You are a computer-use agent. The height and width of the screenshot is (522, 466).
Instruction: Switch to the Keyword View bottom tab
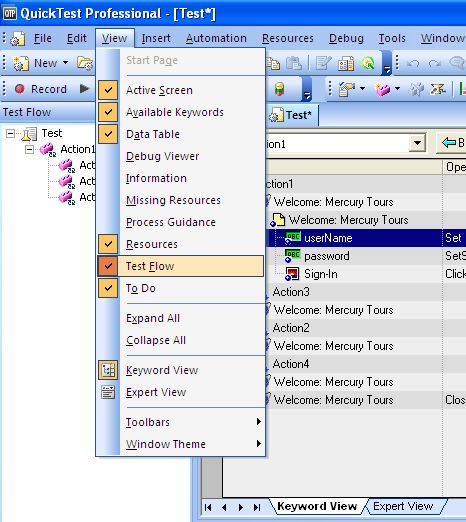click(x=317, y=506)
